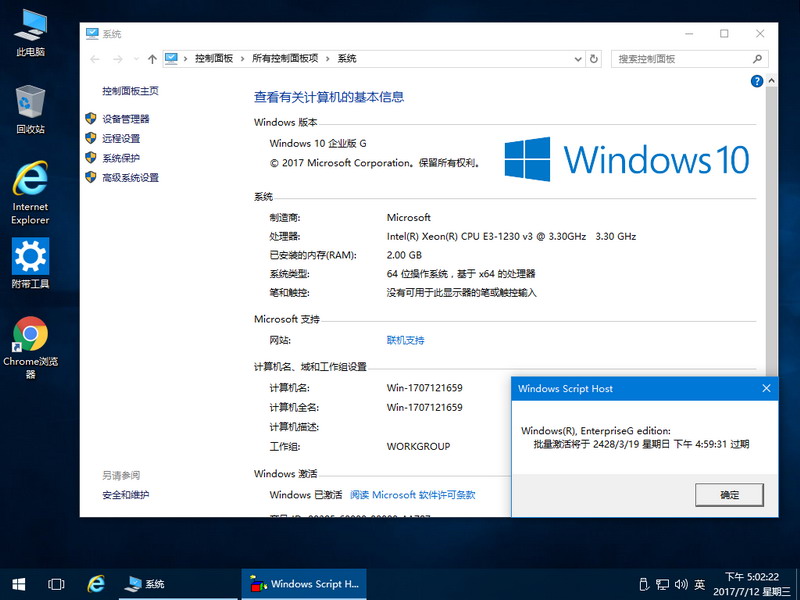Minimize the 系统 window
Viewport: 800px width, 600px height.
point(689,34)
